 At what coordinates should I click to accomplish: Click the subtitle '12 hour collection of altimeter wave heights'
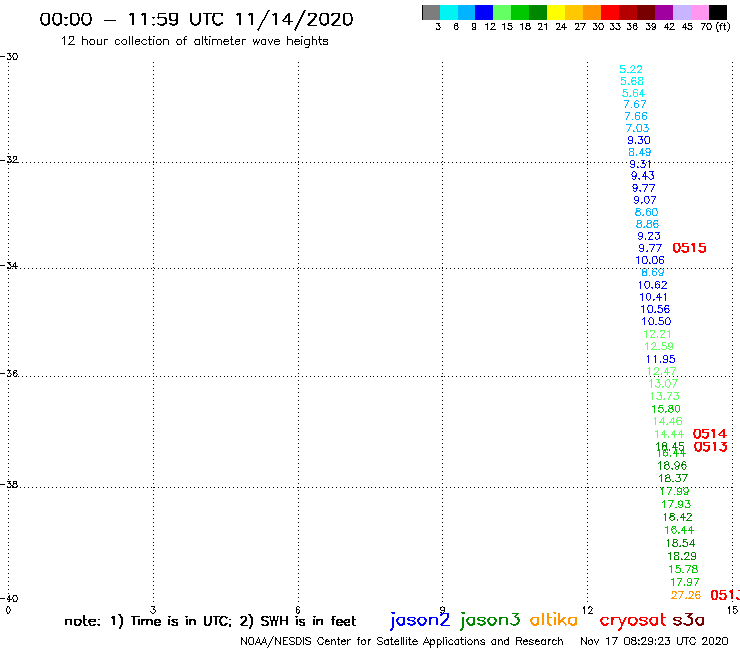point(194,41)
